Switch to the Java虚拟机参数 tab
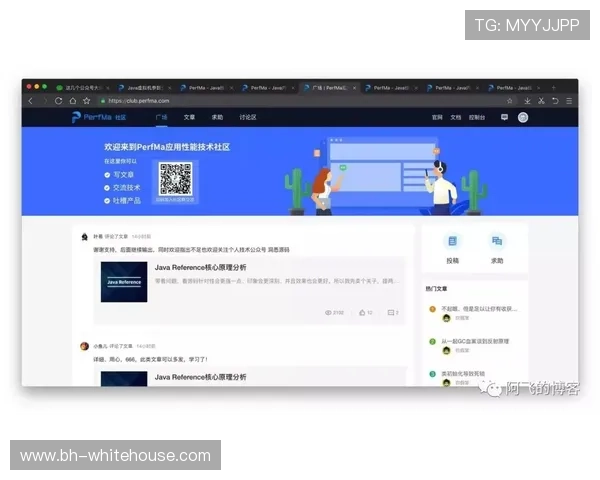 coord(145,88)
